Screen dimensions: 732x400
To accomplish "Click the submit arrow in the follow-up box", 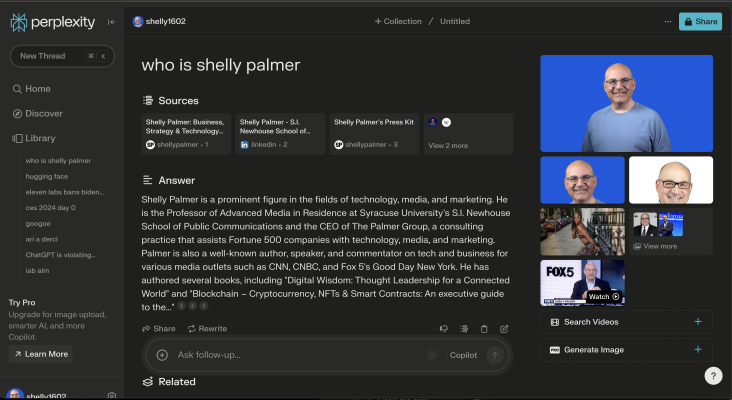I will (x=494, y=355).
